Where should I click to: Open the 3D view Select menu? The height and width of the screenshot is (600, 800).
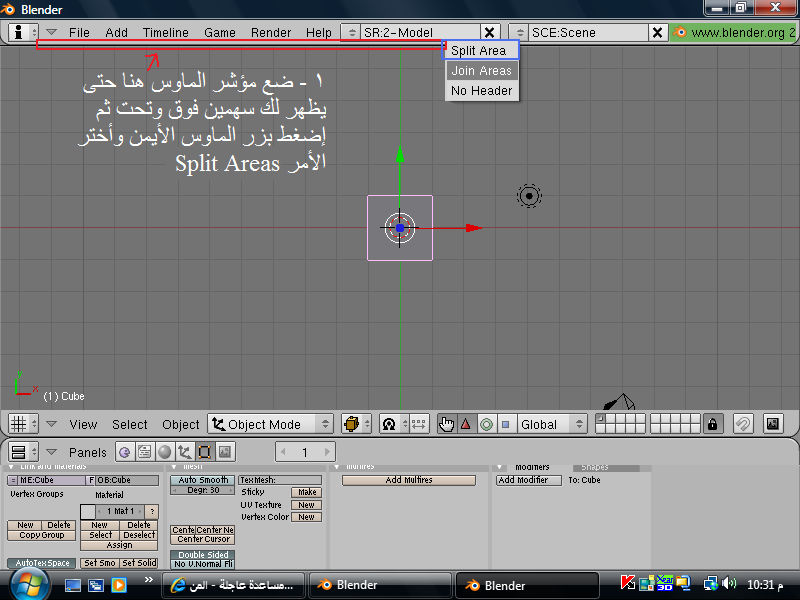click(130, 424)
